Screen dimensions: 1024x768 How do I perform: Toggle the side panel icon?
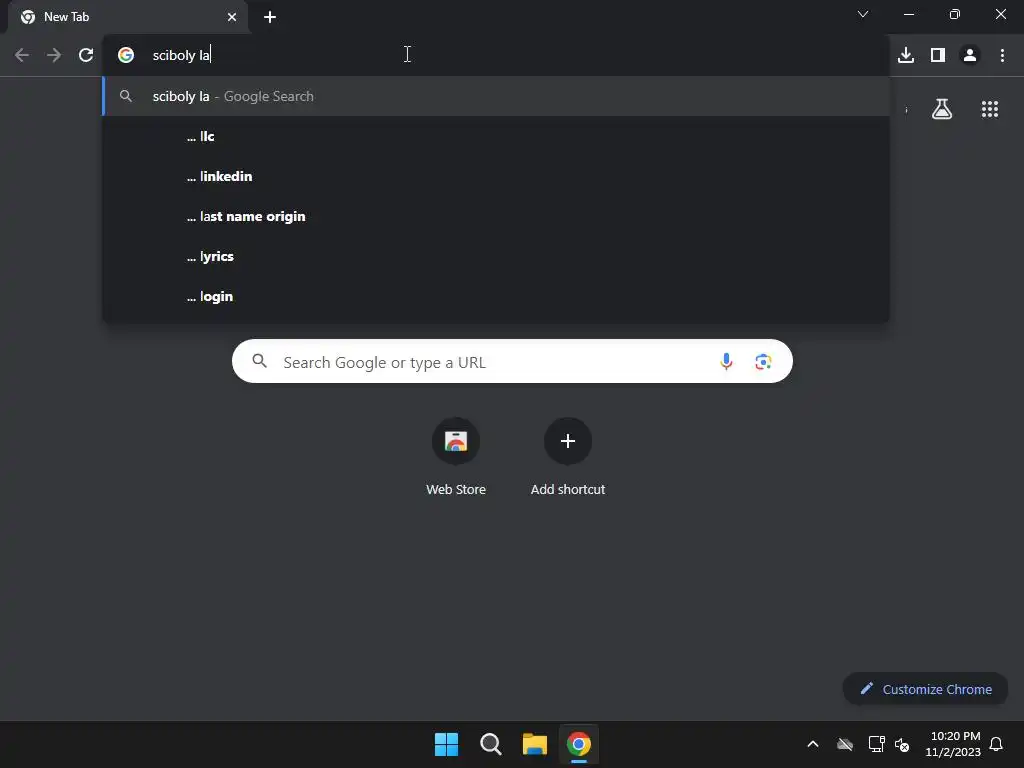[x=938, y=55]
